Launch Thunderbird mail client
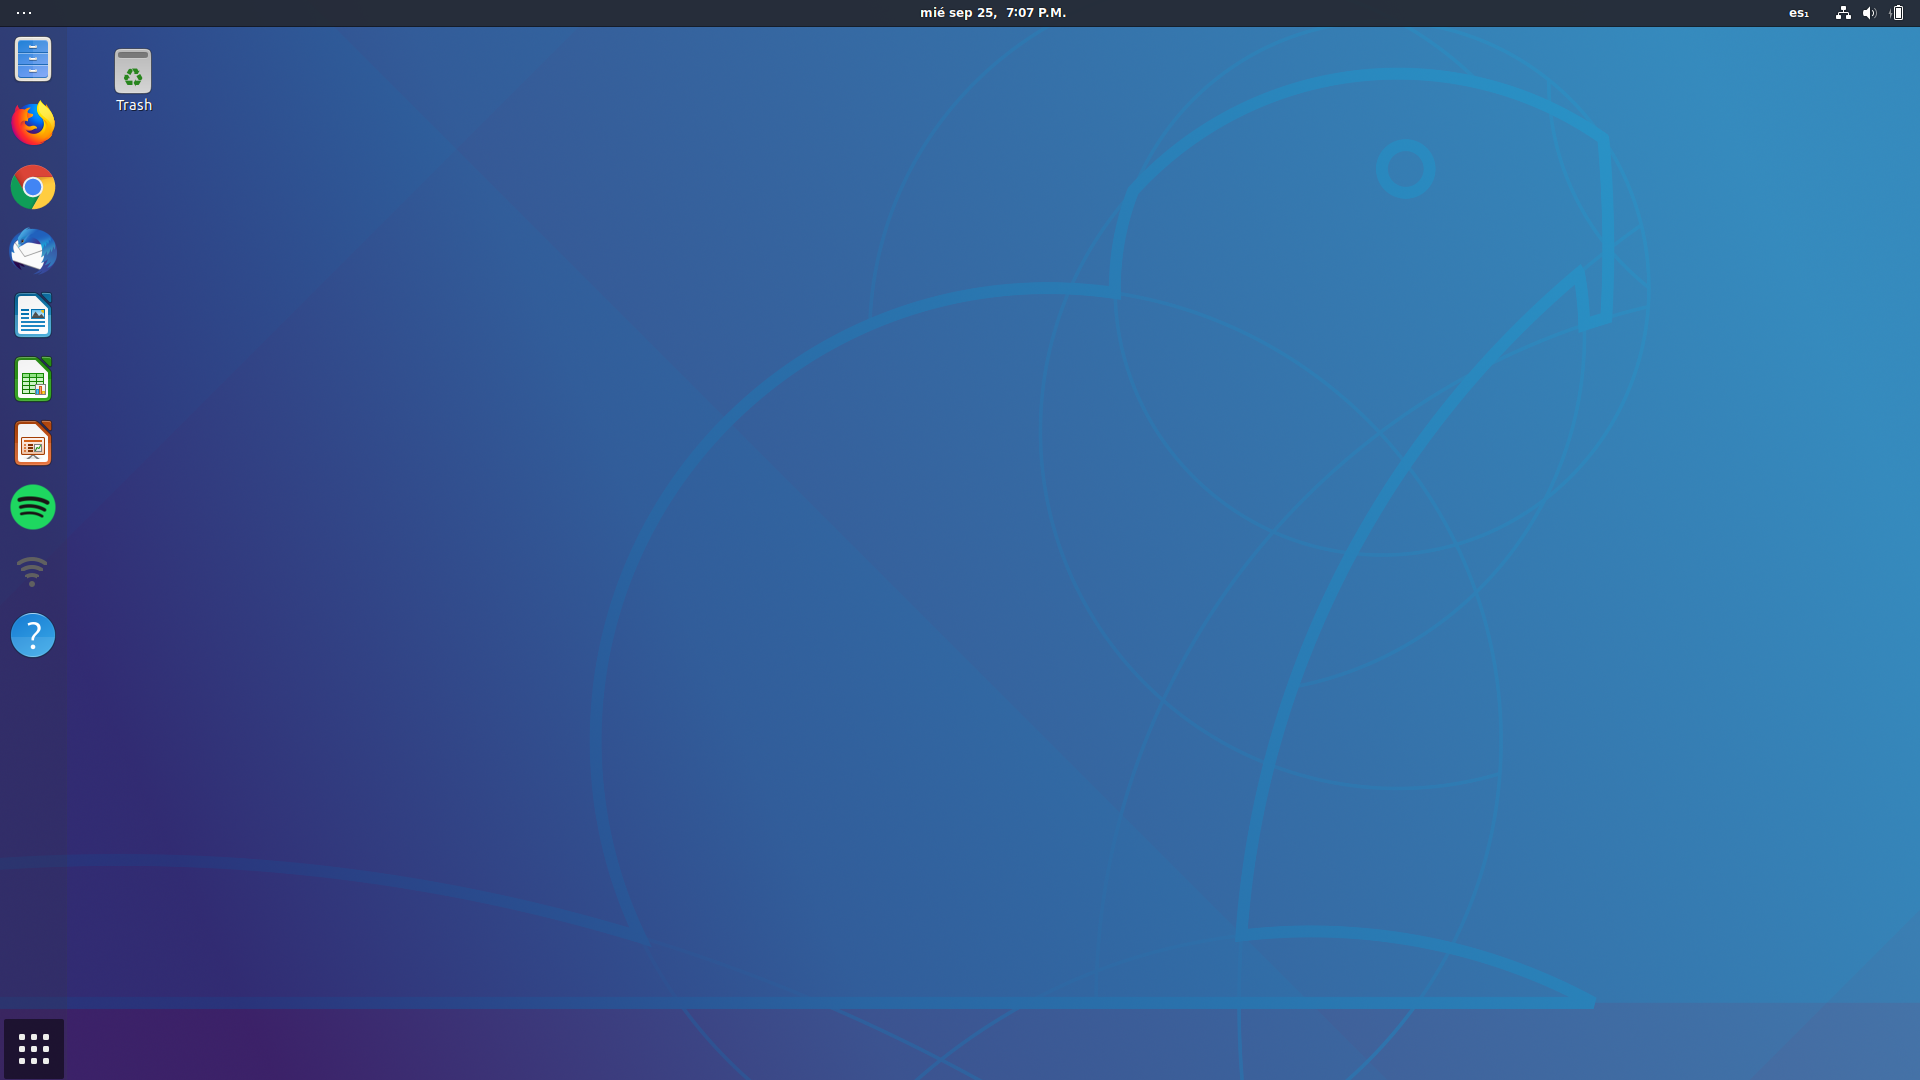Viewport: 1920px width, 1080px height. click(33, 251)
